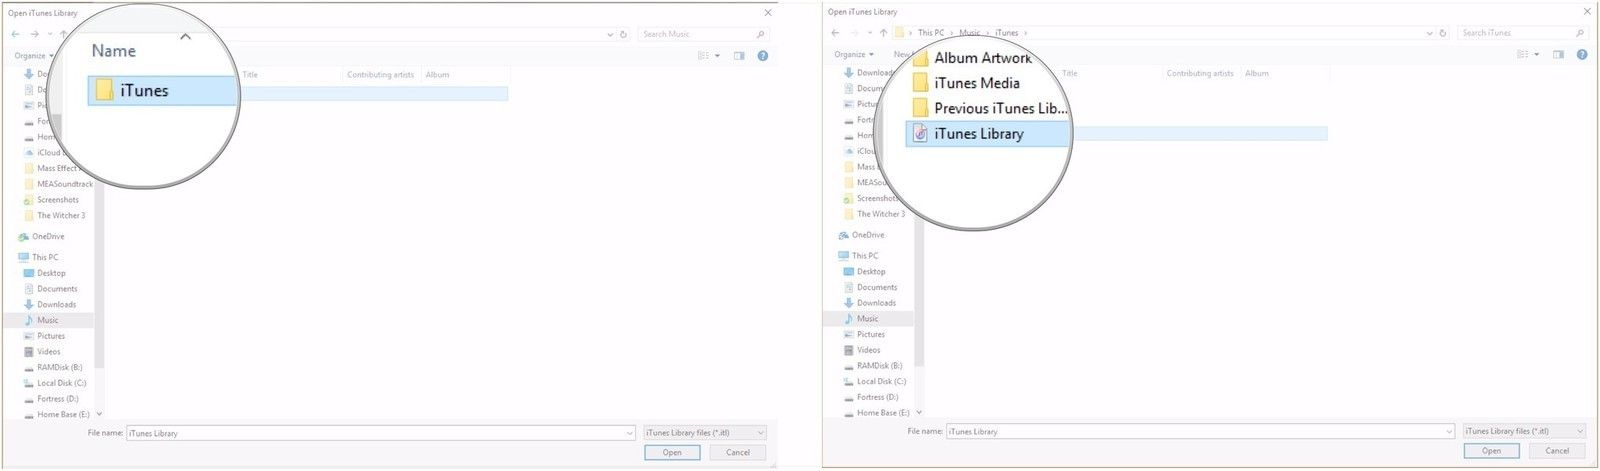Image resolution: width=1600 pixels, height=471 pixels.
Task: Click the preview pane icon in the Search Music dialog
Action: pos(739,56)
